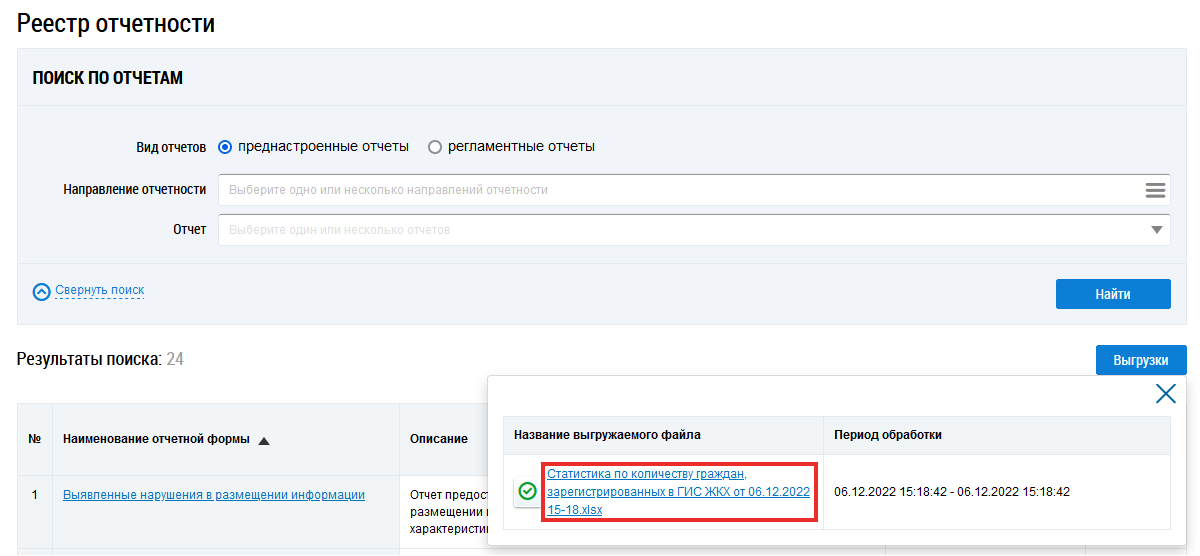Click the sort triangle next to Наименование отчетной формы
Screen dimensions: 1200x556
tap(264, 440)
